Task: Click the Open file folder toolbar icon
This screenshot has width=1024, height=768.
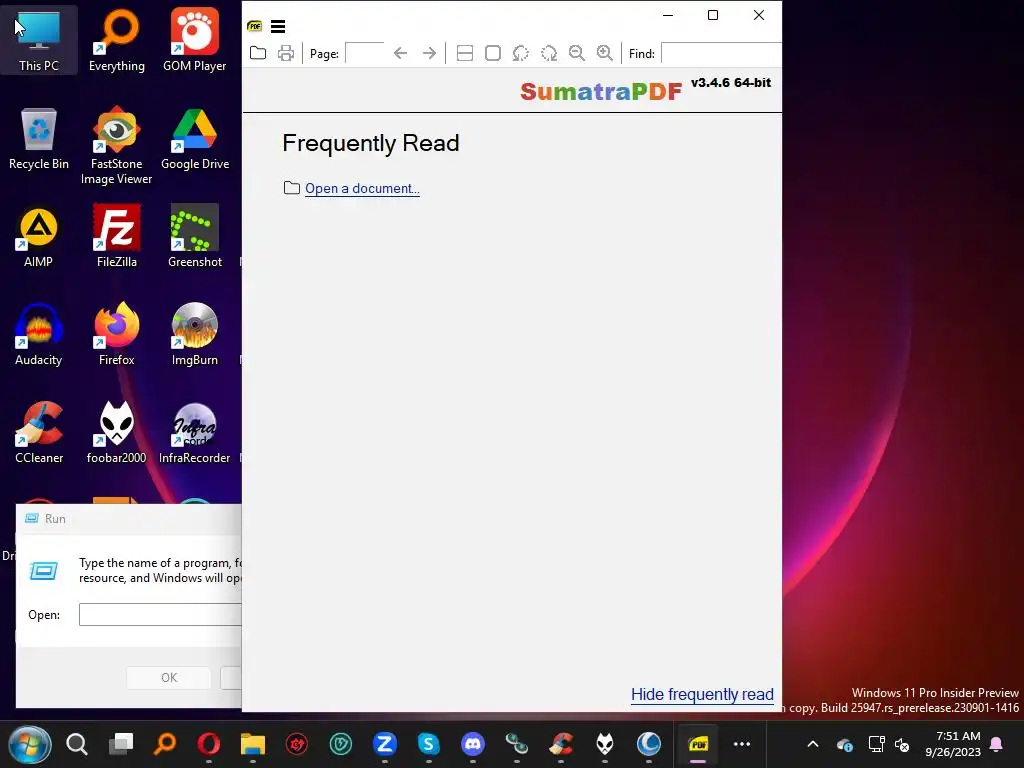Action: click(258, 53)
